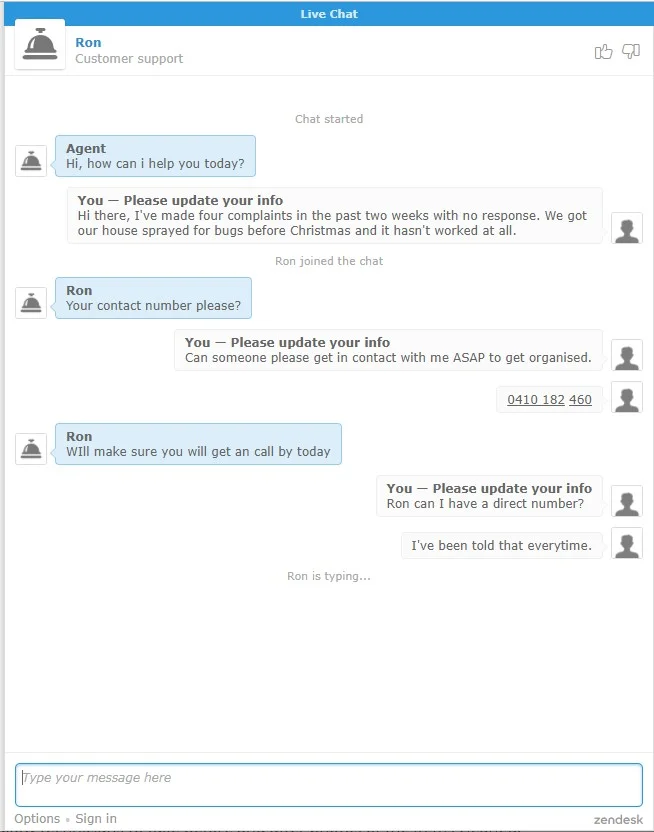Click user avatar beside 'Ron can I have a direct number?'
The width and height of the screenshot is (654, 832).
coord(627,501)
